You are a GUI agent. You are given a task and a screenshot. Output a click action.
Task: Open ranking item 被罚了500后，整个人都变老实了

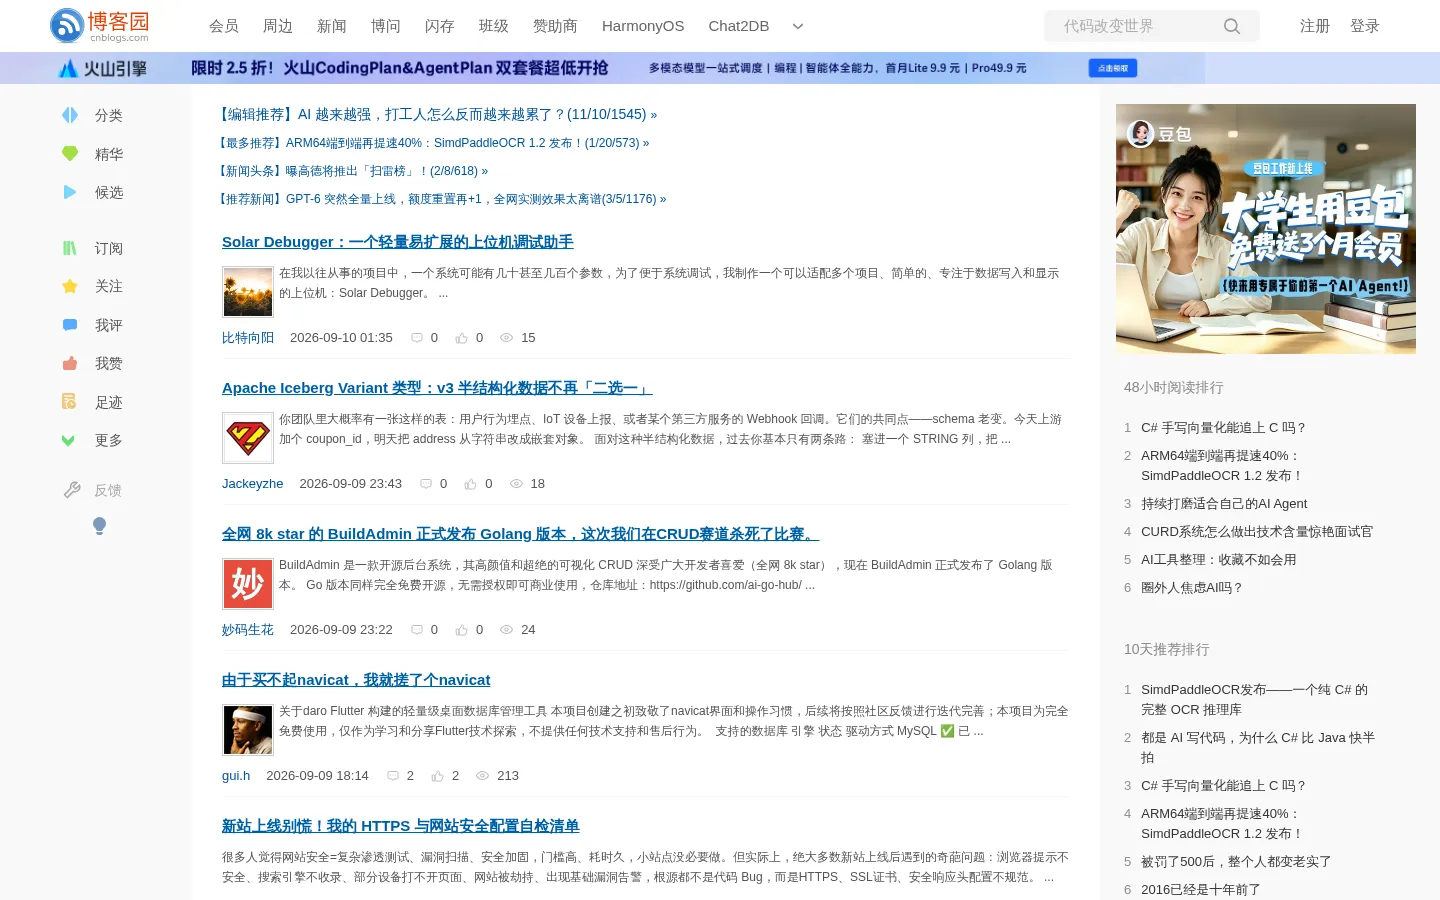(1236, 862)
